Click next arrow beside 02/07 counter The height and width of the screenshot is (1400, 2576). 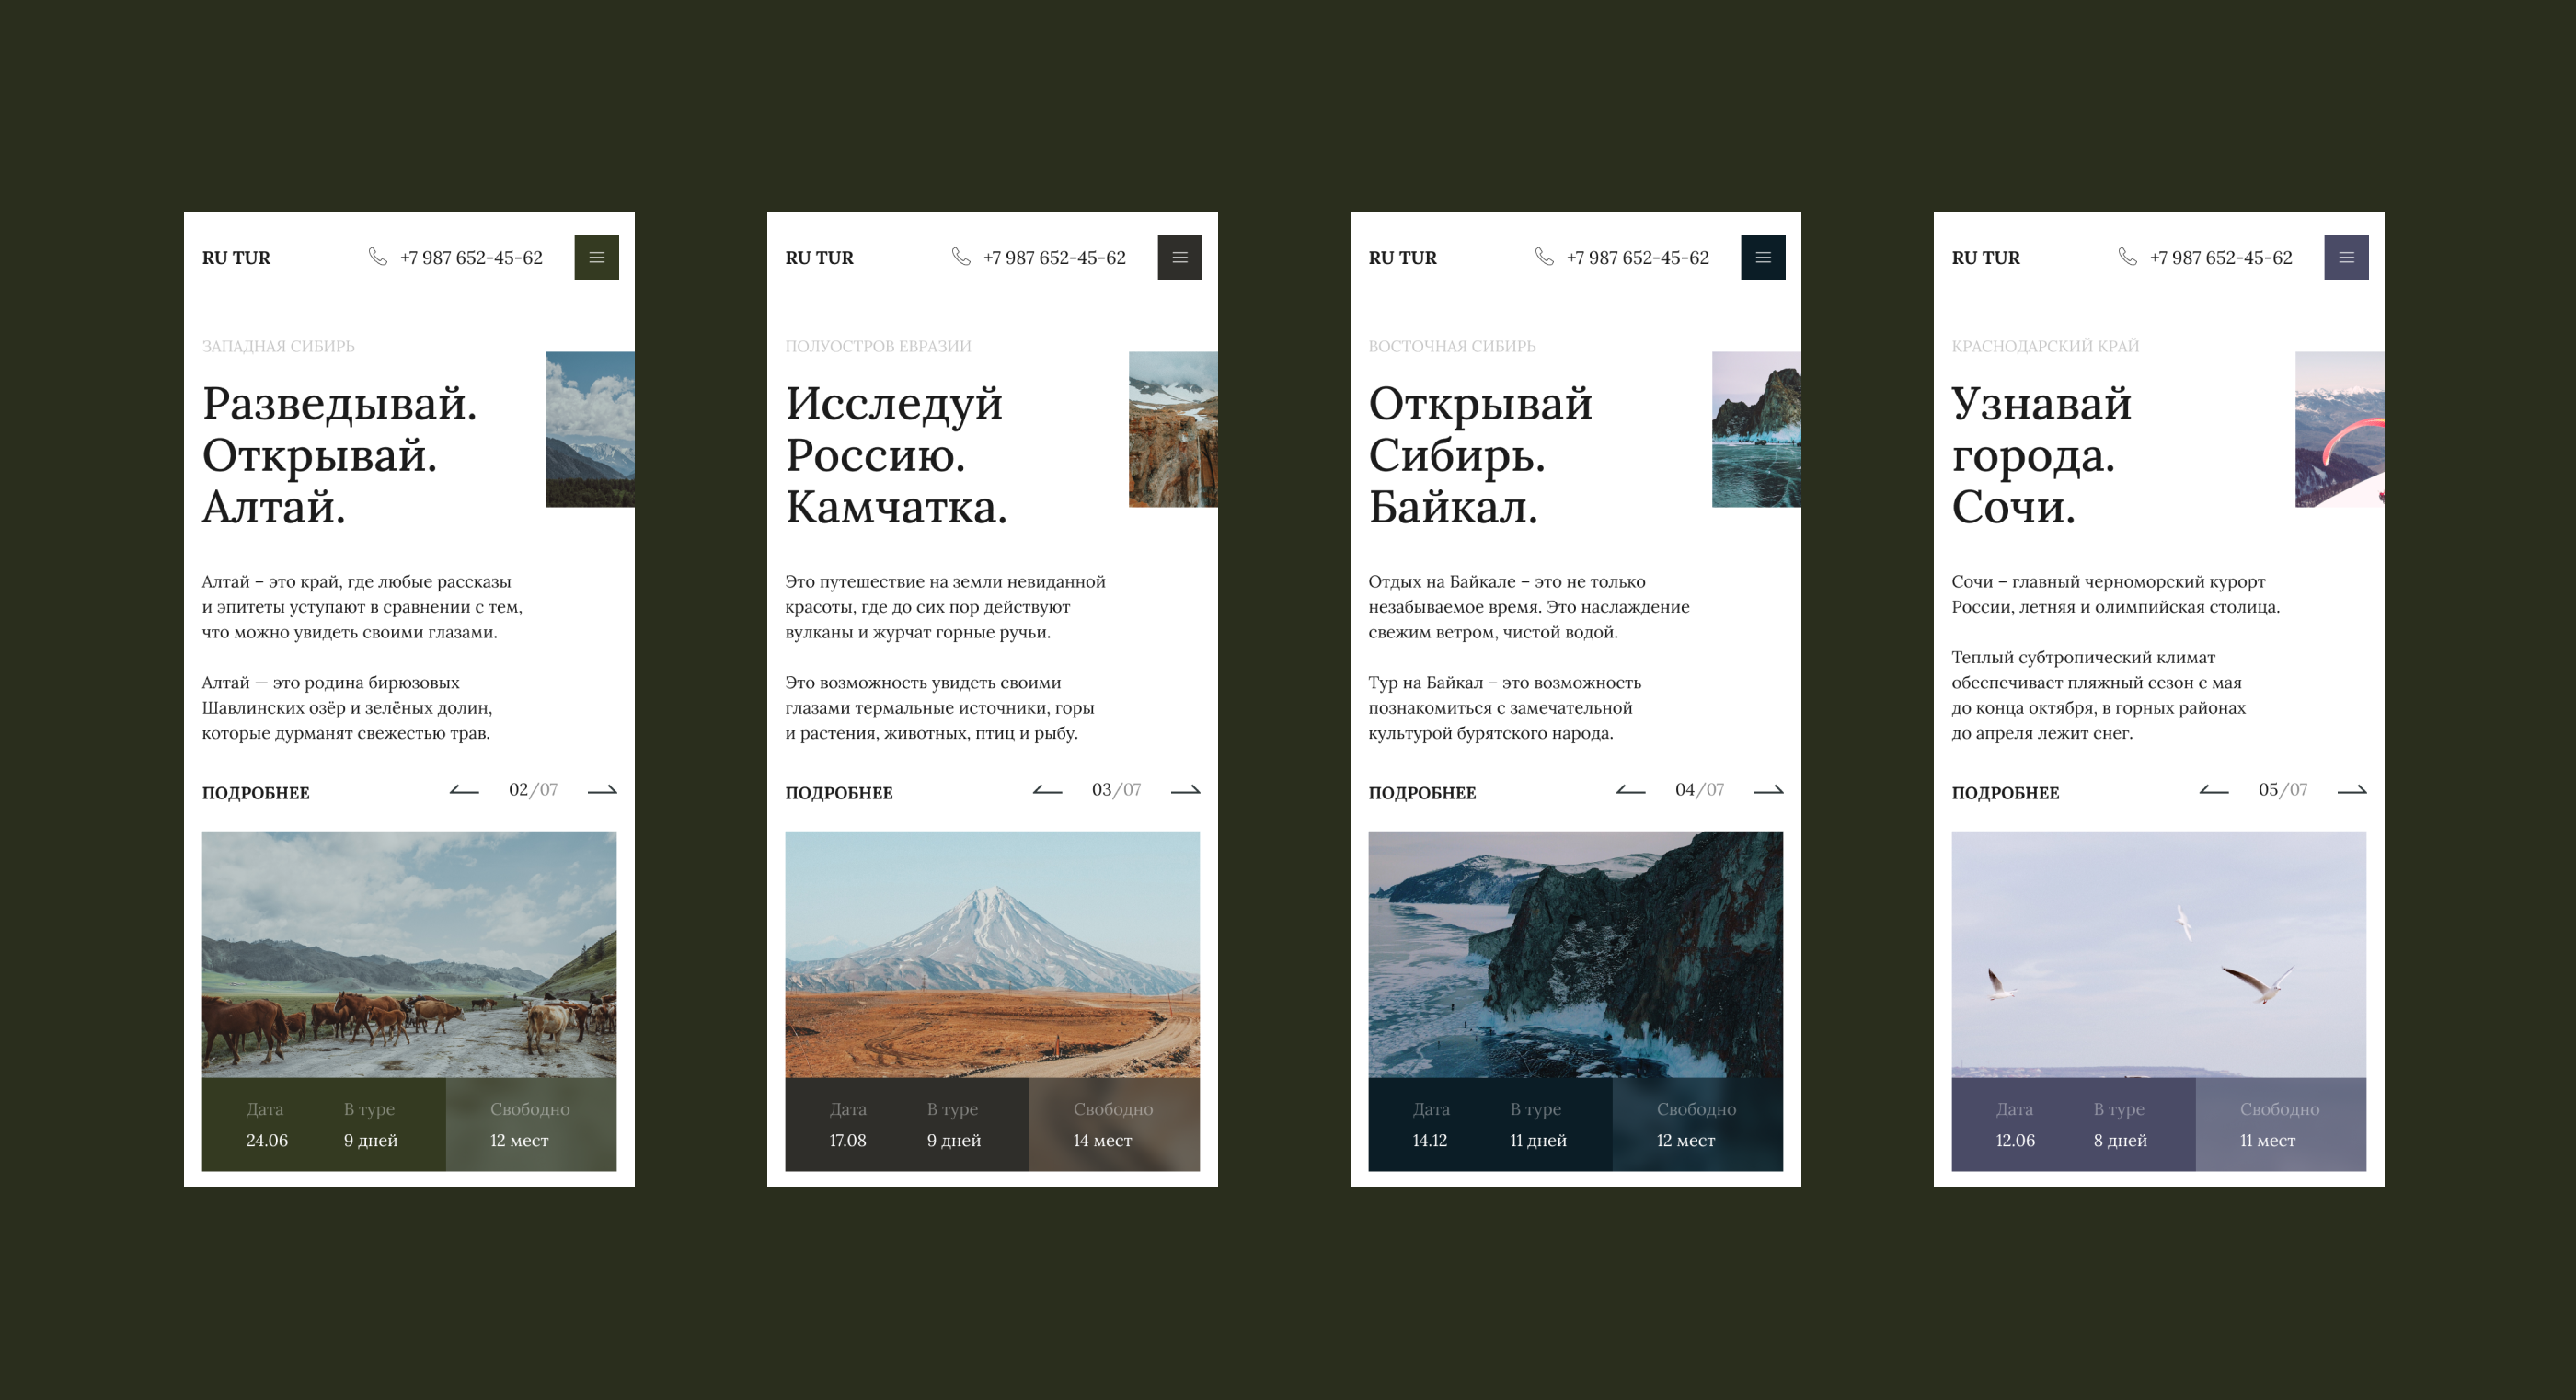pyautogui.click(x=602, y=790)
